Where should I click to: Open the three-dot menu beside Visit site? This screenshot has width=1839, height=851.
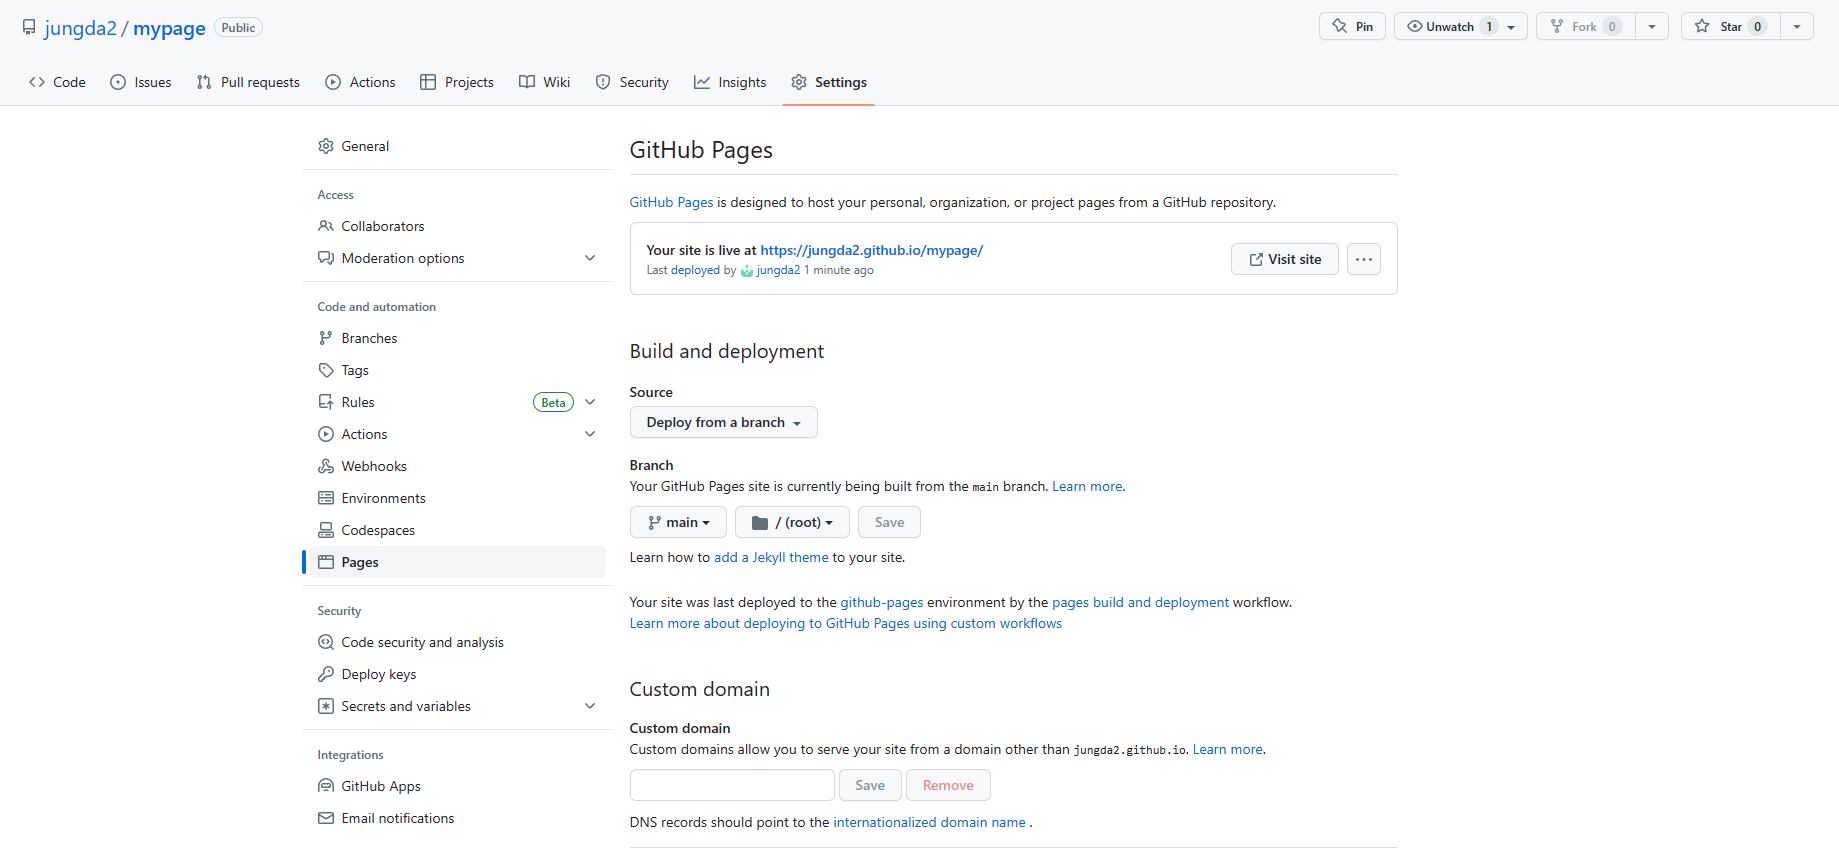tap(1364, 259)
